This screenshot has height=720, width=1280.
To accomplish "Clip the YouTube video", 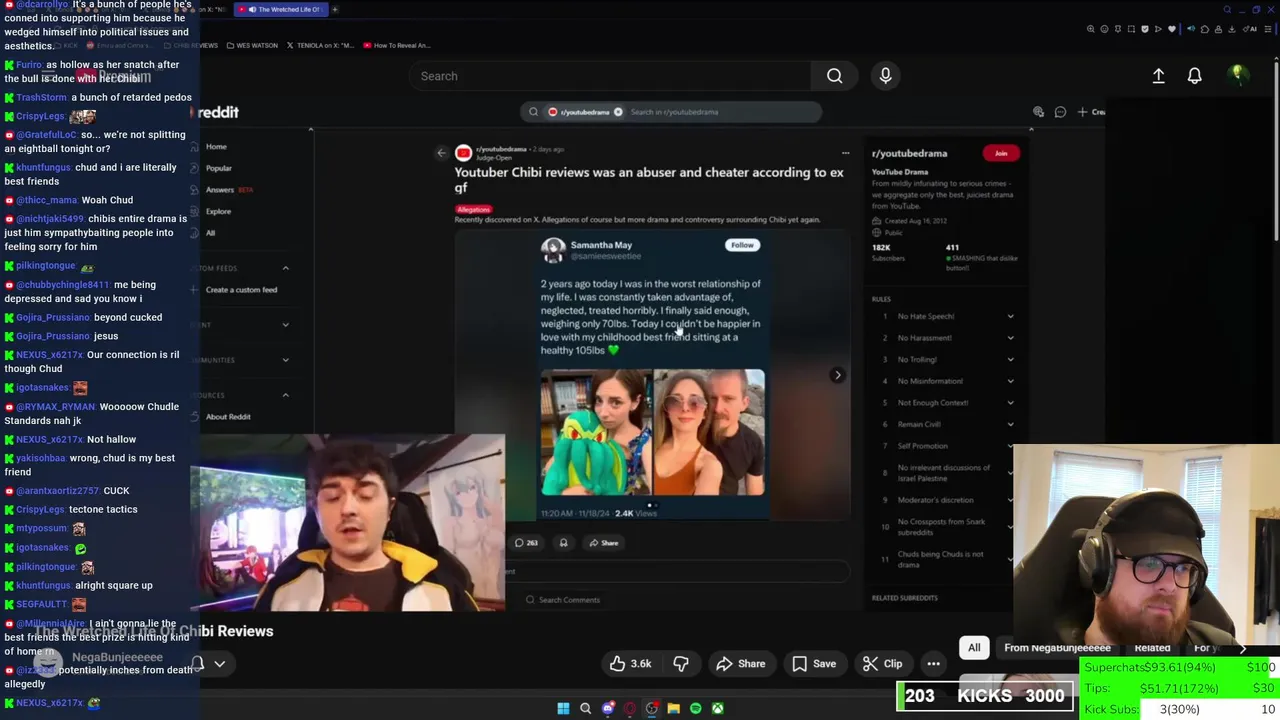I will tap(882, 664).
